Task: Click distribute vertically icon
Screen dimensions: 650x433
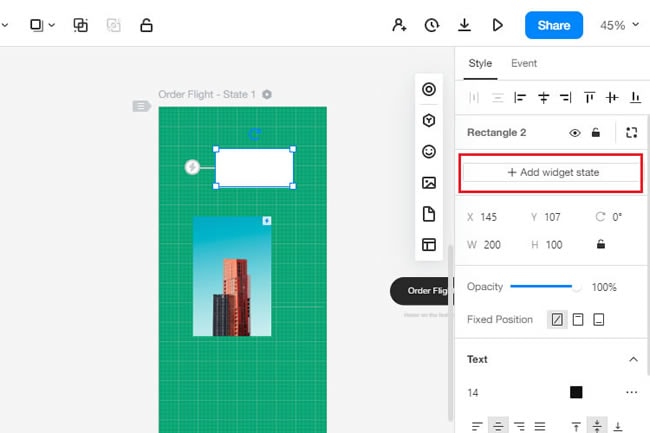Action: click(497, 98)
